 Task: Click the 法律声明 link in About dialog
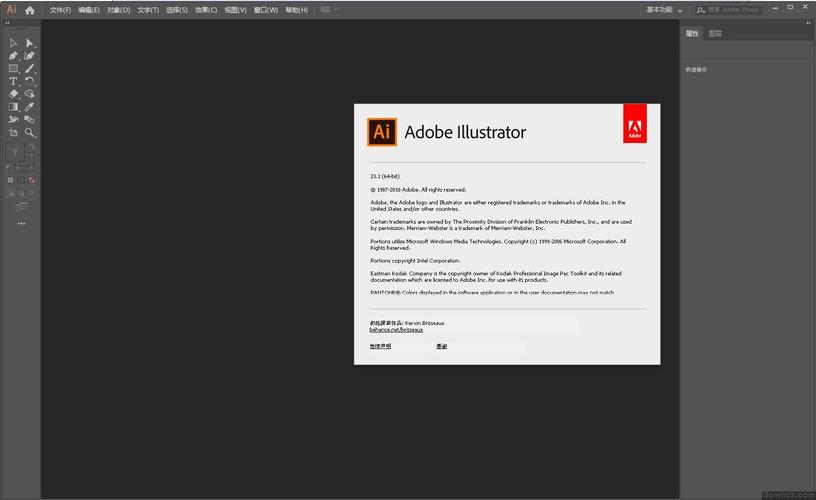380,346
